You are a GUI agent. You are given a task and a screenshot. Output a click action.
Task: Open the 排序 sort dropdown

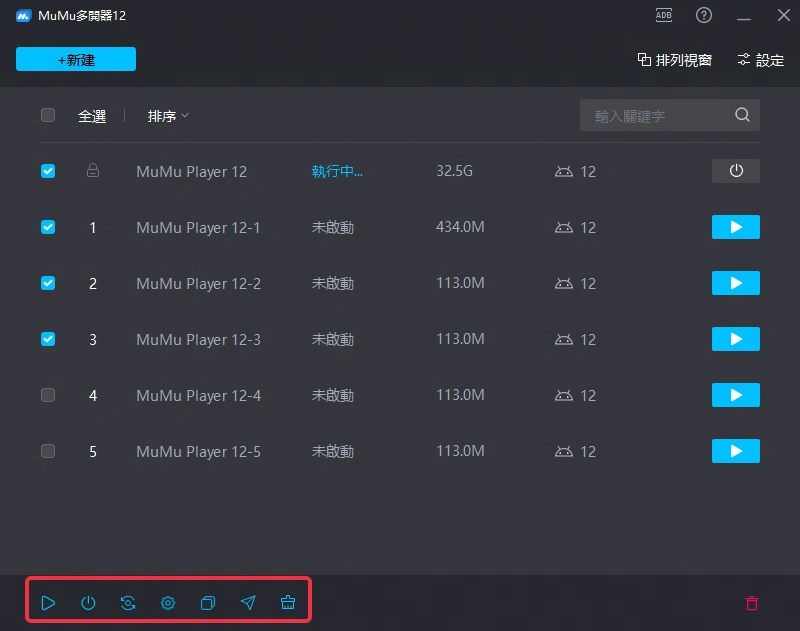(166, 115)
